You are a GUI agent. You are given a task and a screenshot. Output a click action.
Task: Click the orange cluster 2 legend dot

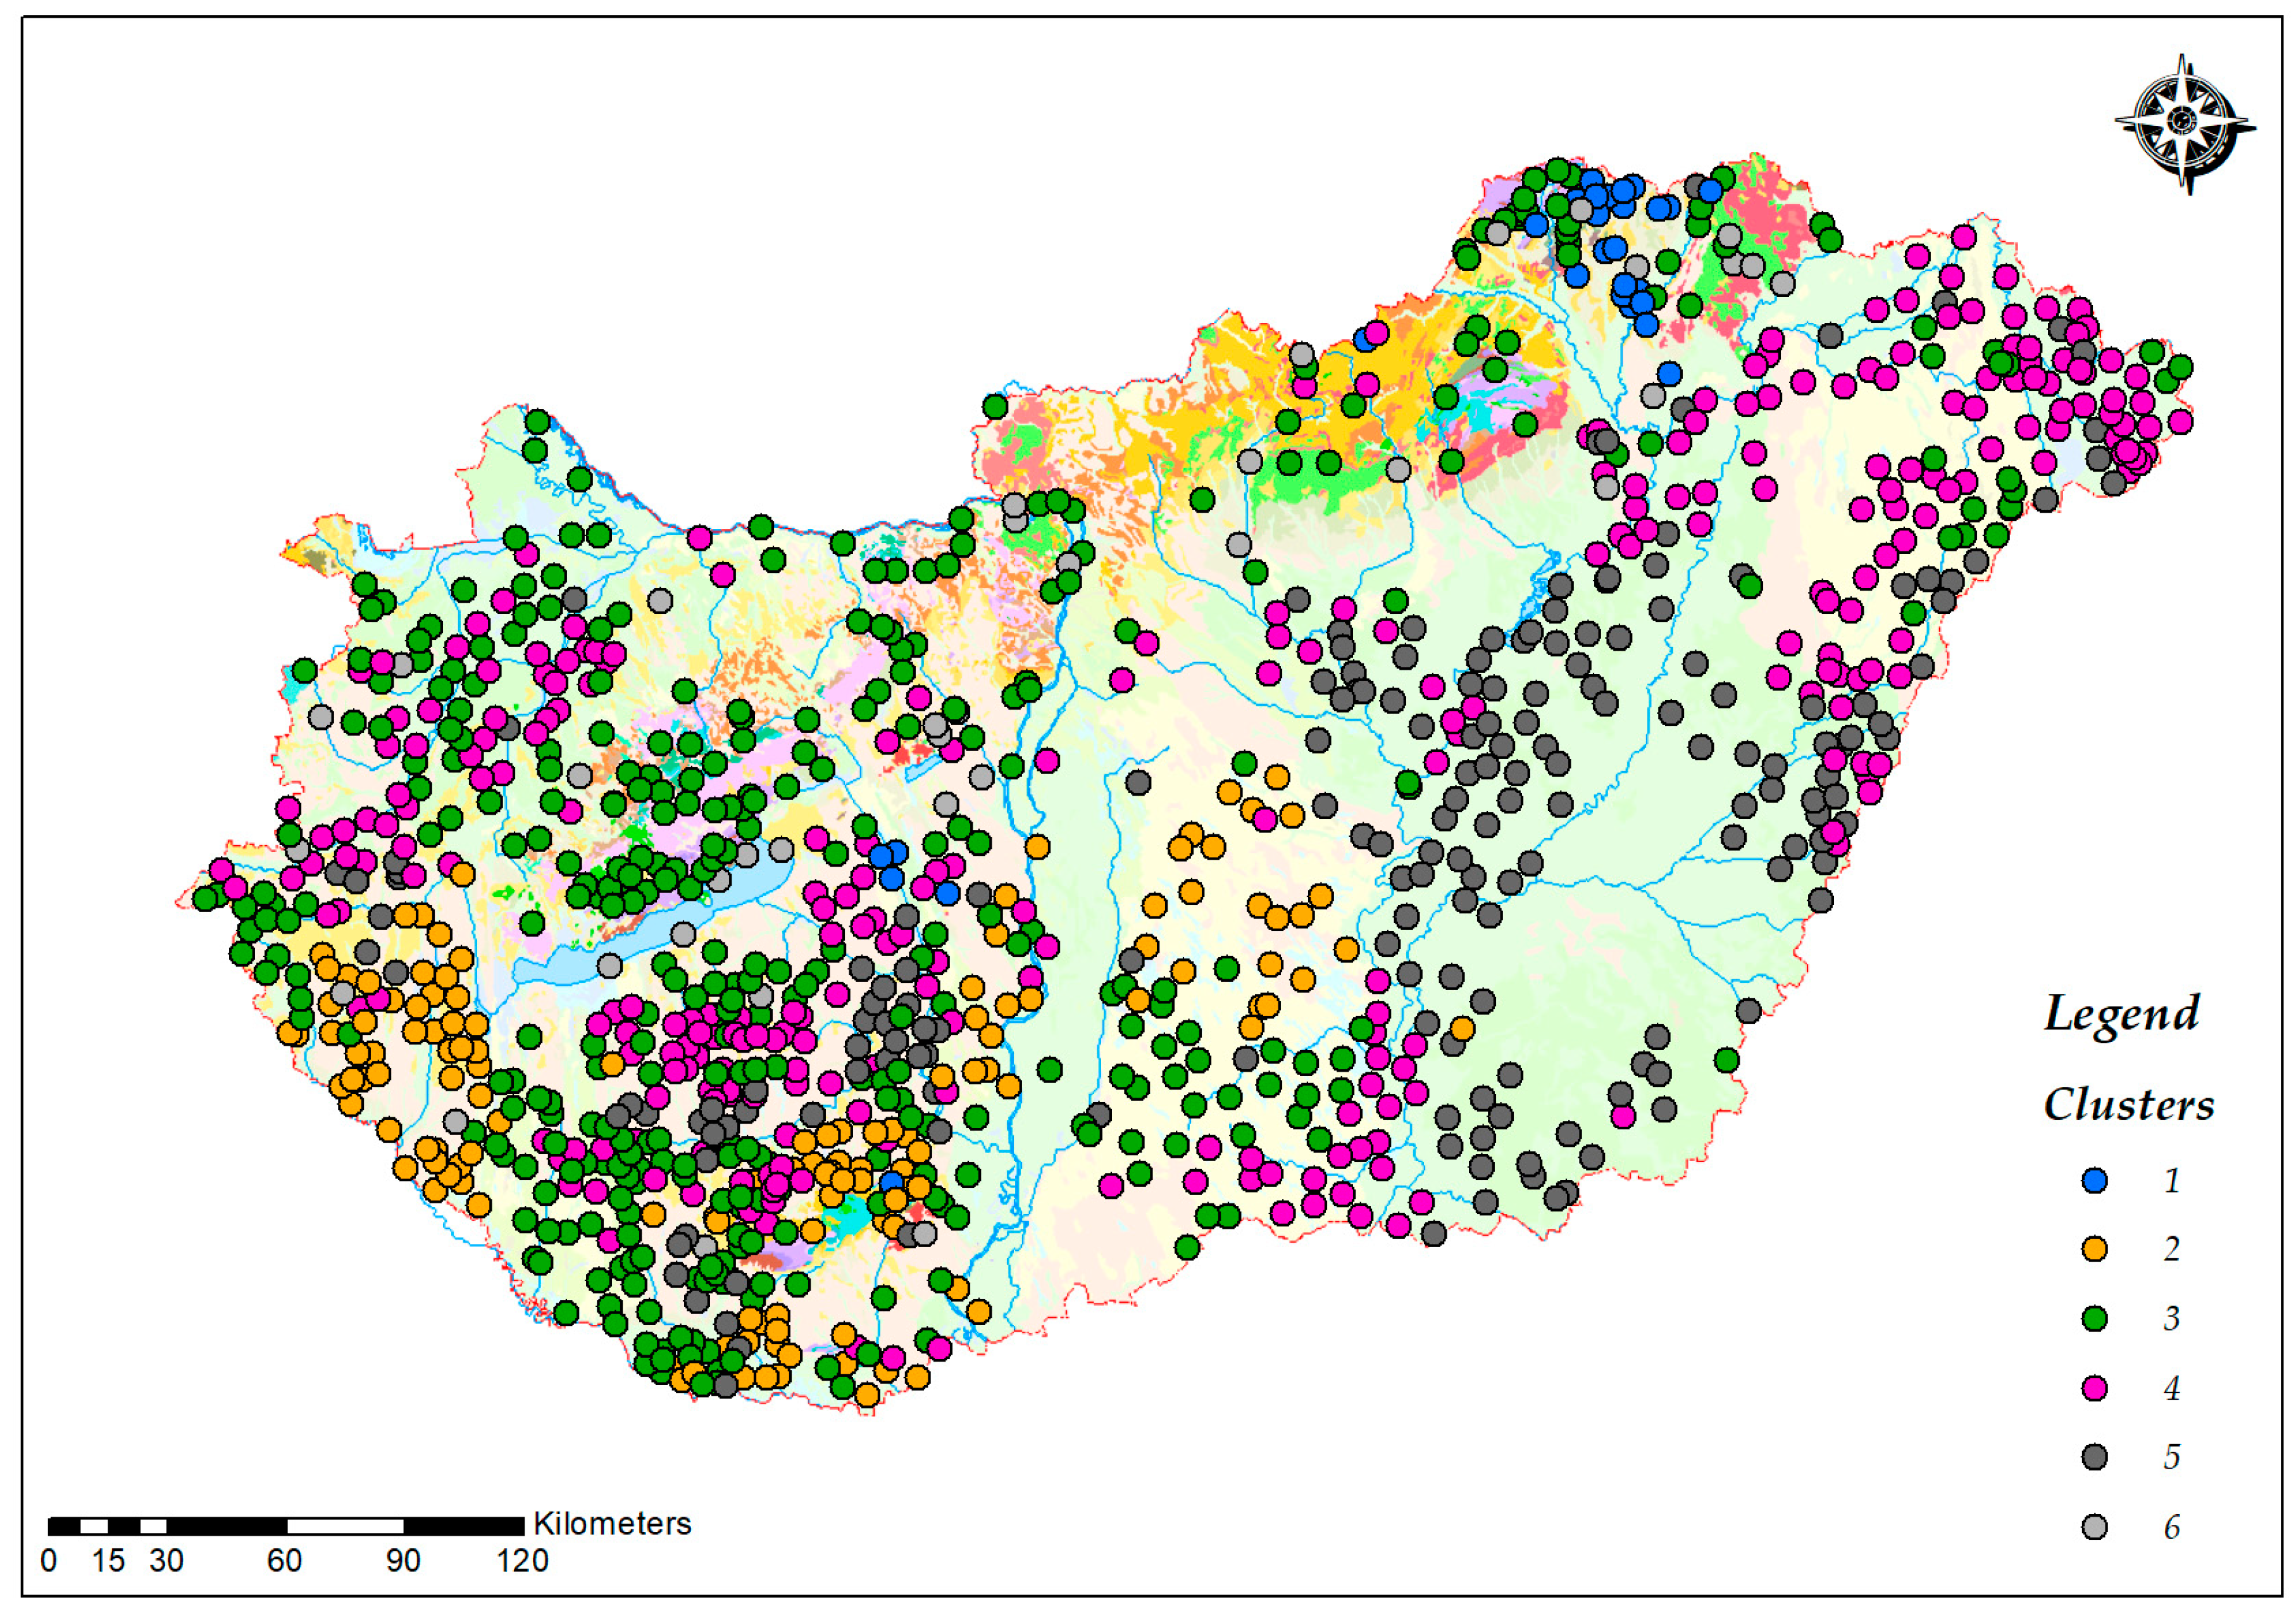2094,1249
